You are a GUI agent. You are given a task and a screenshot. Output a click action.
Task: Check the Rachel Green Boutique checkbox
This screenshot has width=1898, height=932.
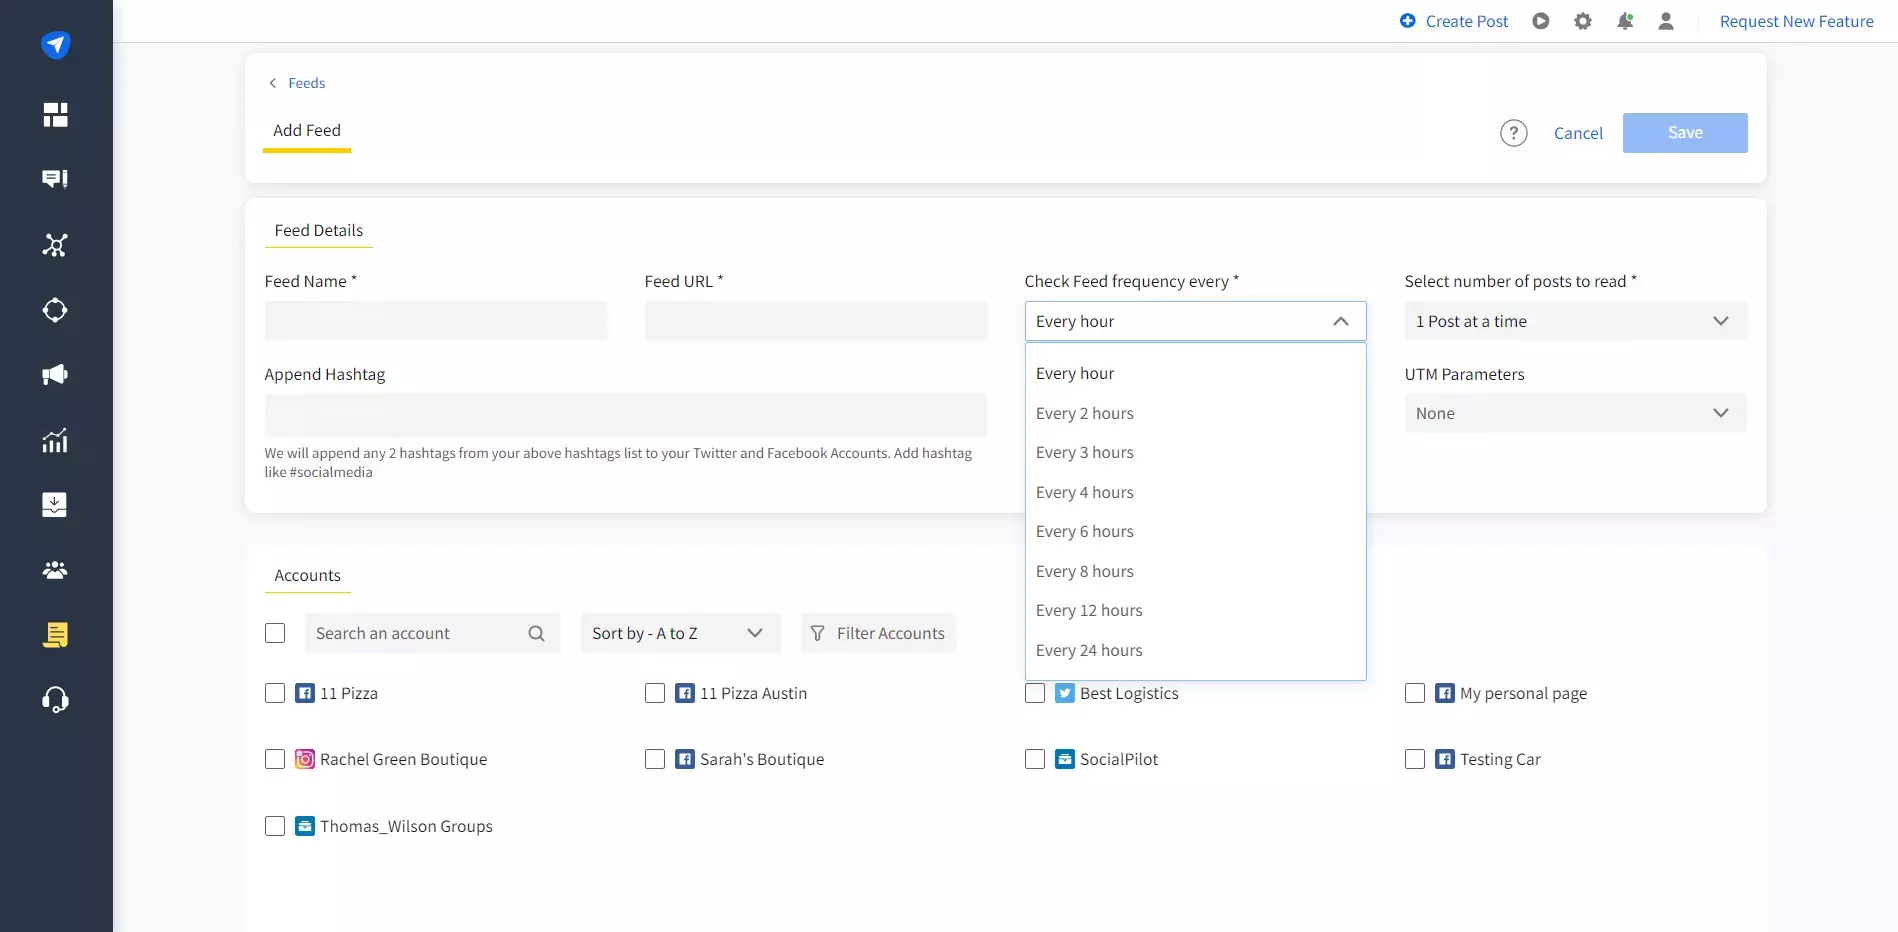click(275, 759)
